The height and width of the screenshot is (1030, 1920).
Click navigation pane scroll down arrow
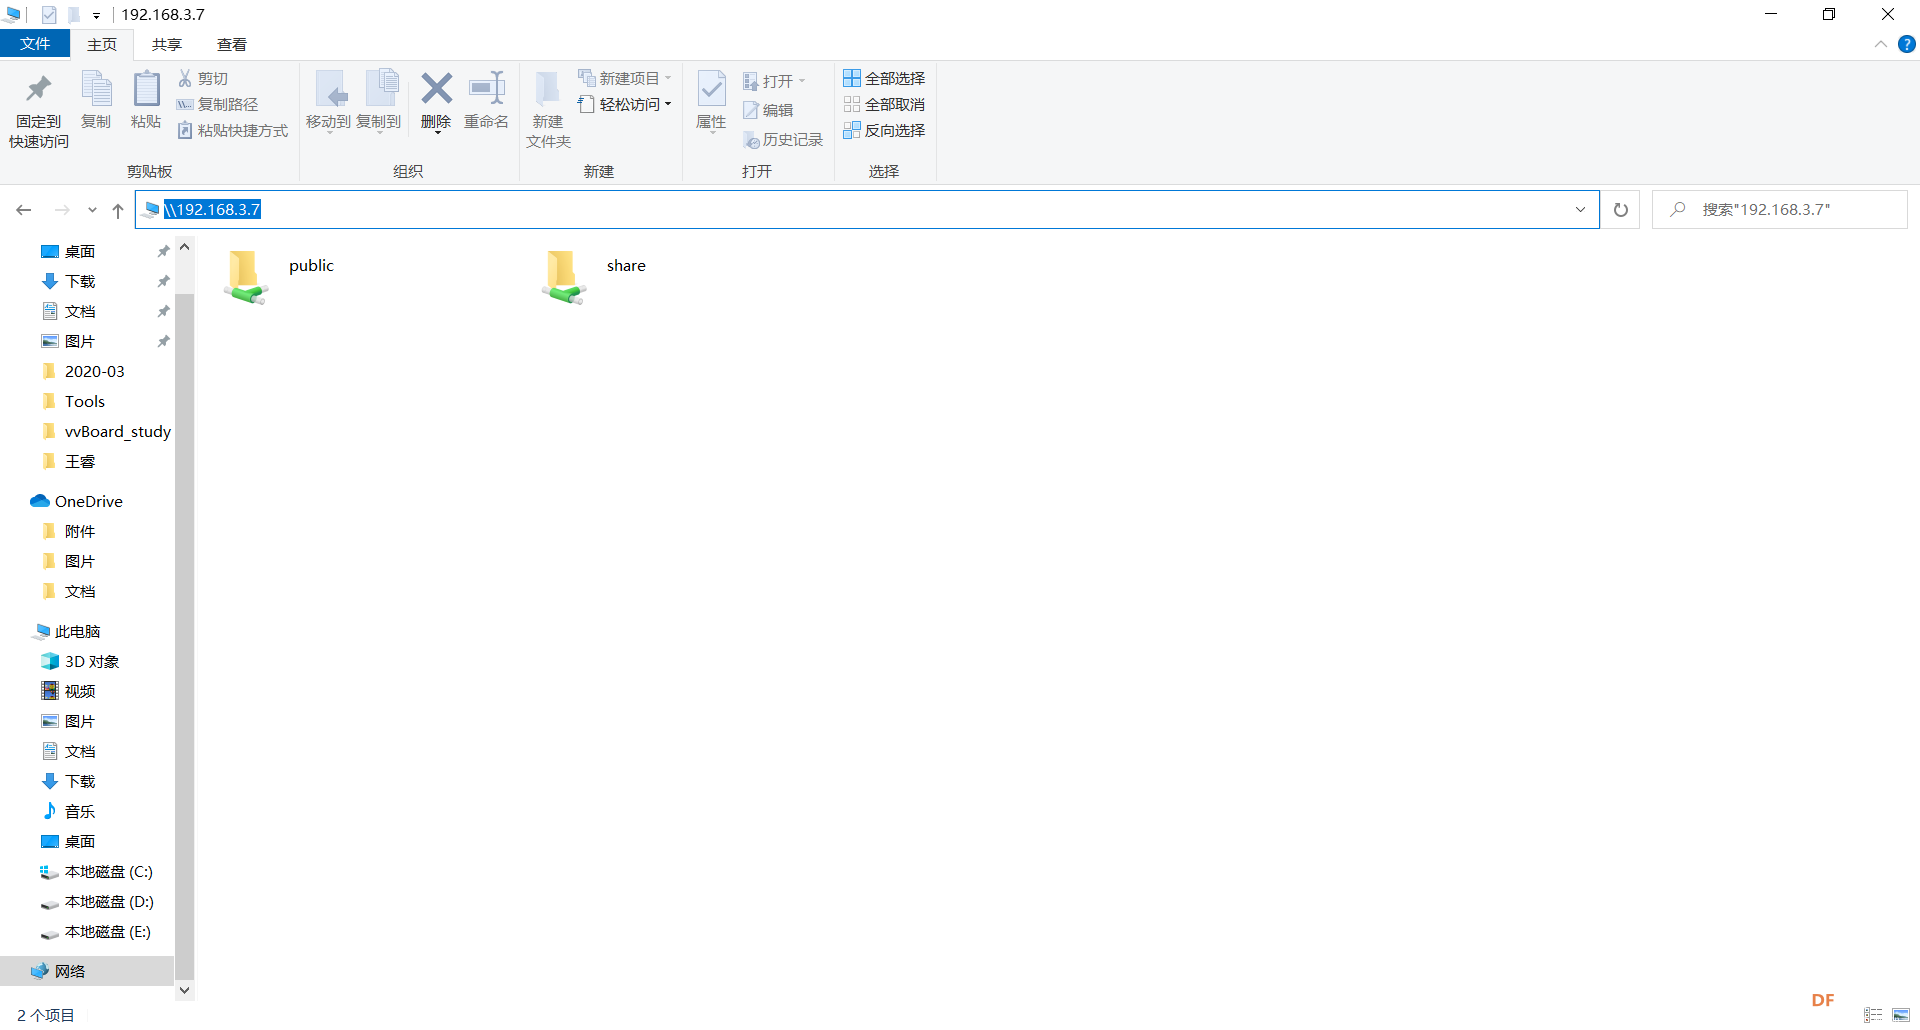pos(185,990)
